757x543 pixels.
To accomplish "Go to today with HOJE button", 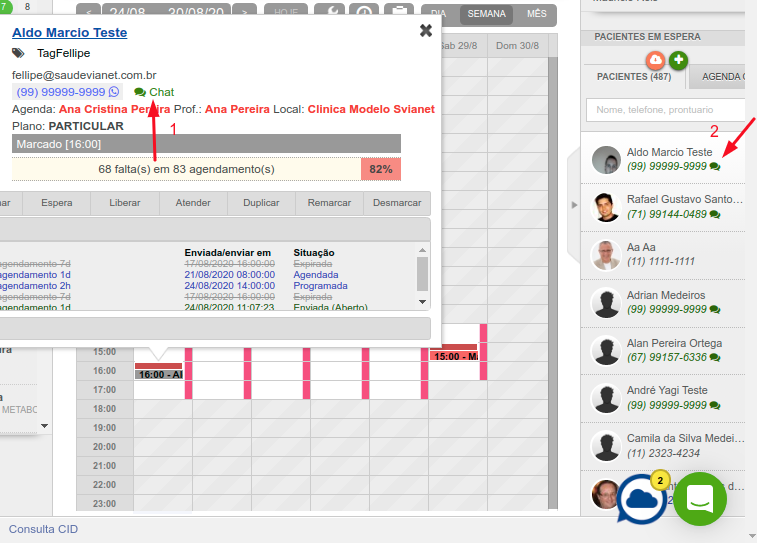I will (x=286, y=12).
